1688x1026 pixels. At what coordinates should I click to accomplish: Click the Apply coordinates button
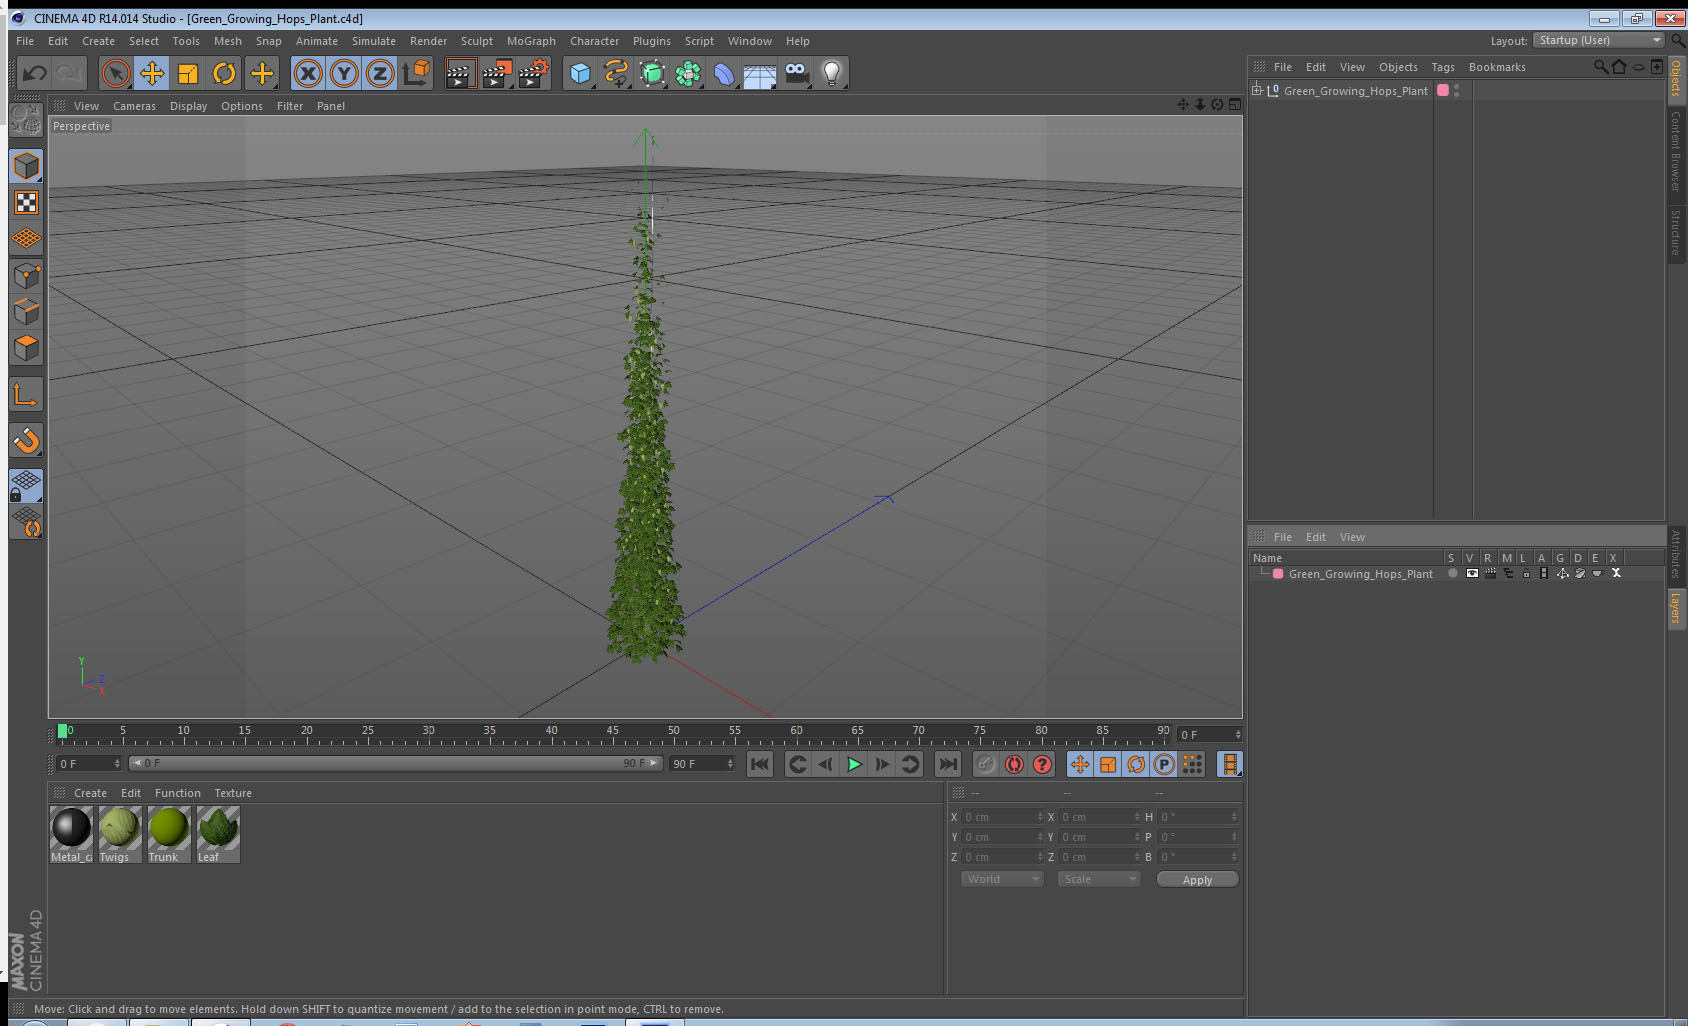[x=1197, y=880]
